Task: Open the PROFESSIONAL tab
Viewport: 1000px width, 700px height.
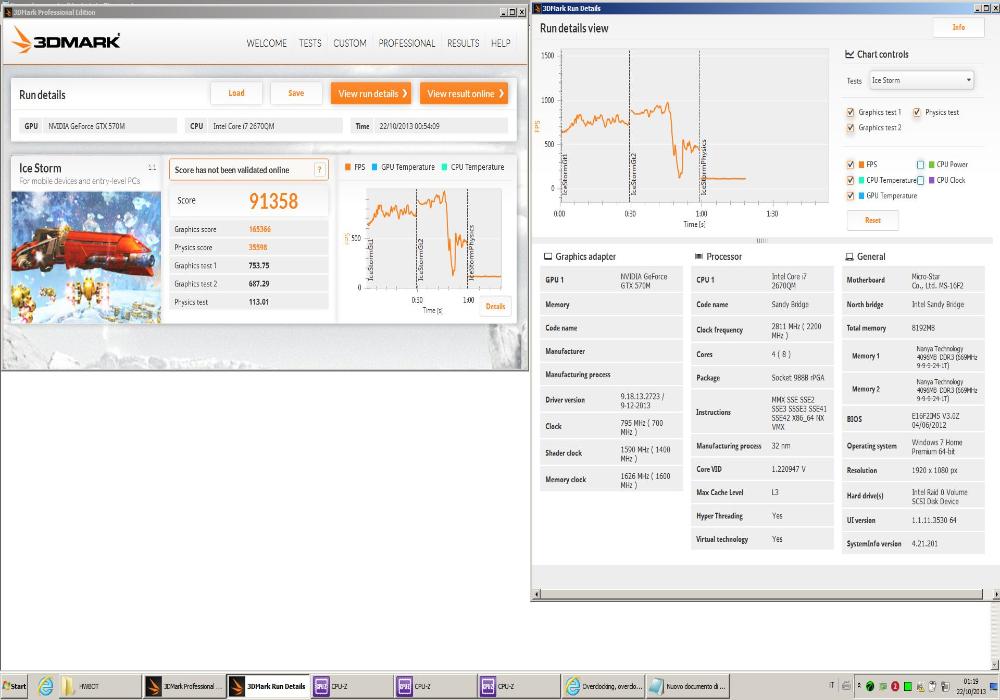Action: [407, 43]
